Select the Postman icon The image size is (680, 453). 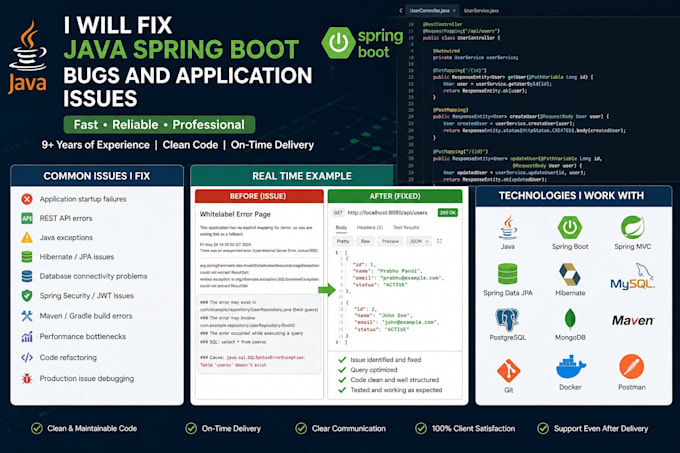click(631, 367)
